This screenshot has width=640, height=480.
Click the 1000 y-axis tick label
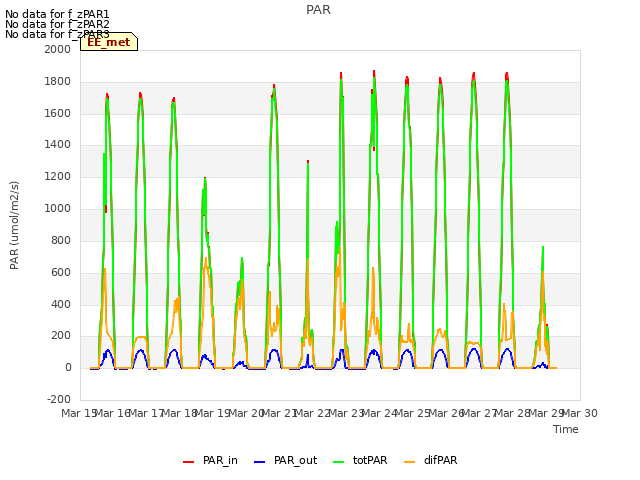pyautogui.click(x=58, y=209)
